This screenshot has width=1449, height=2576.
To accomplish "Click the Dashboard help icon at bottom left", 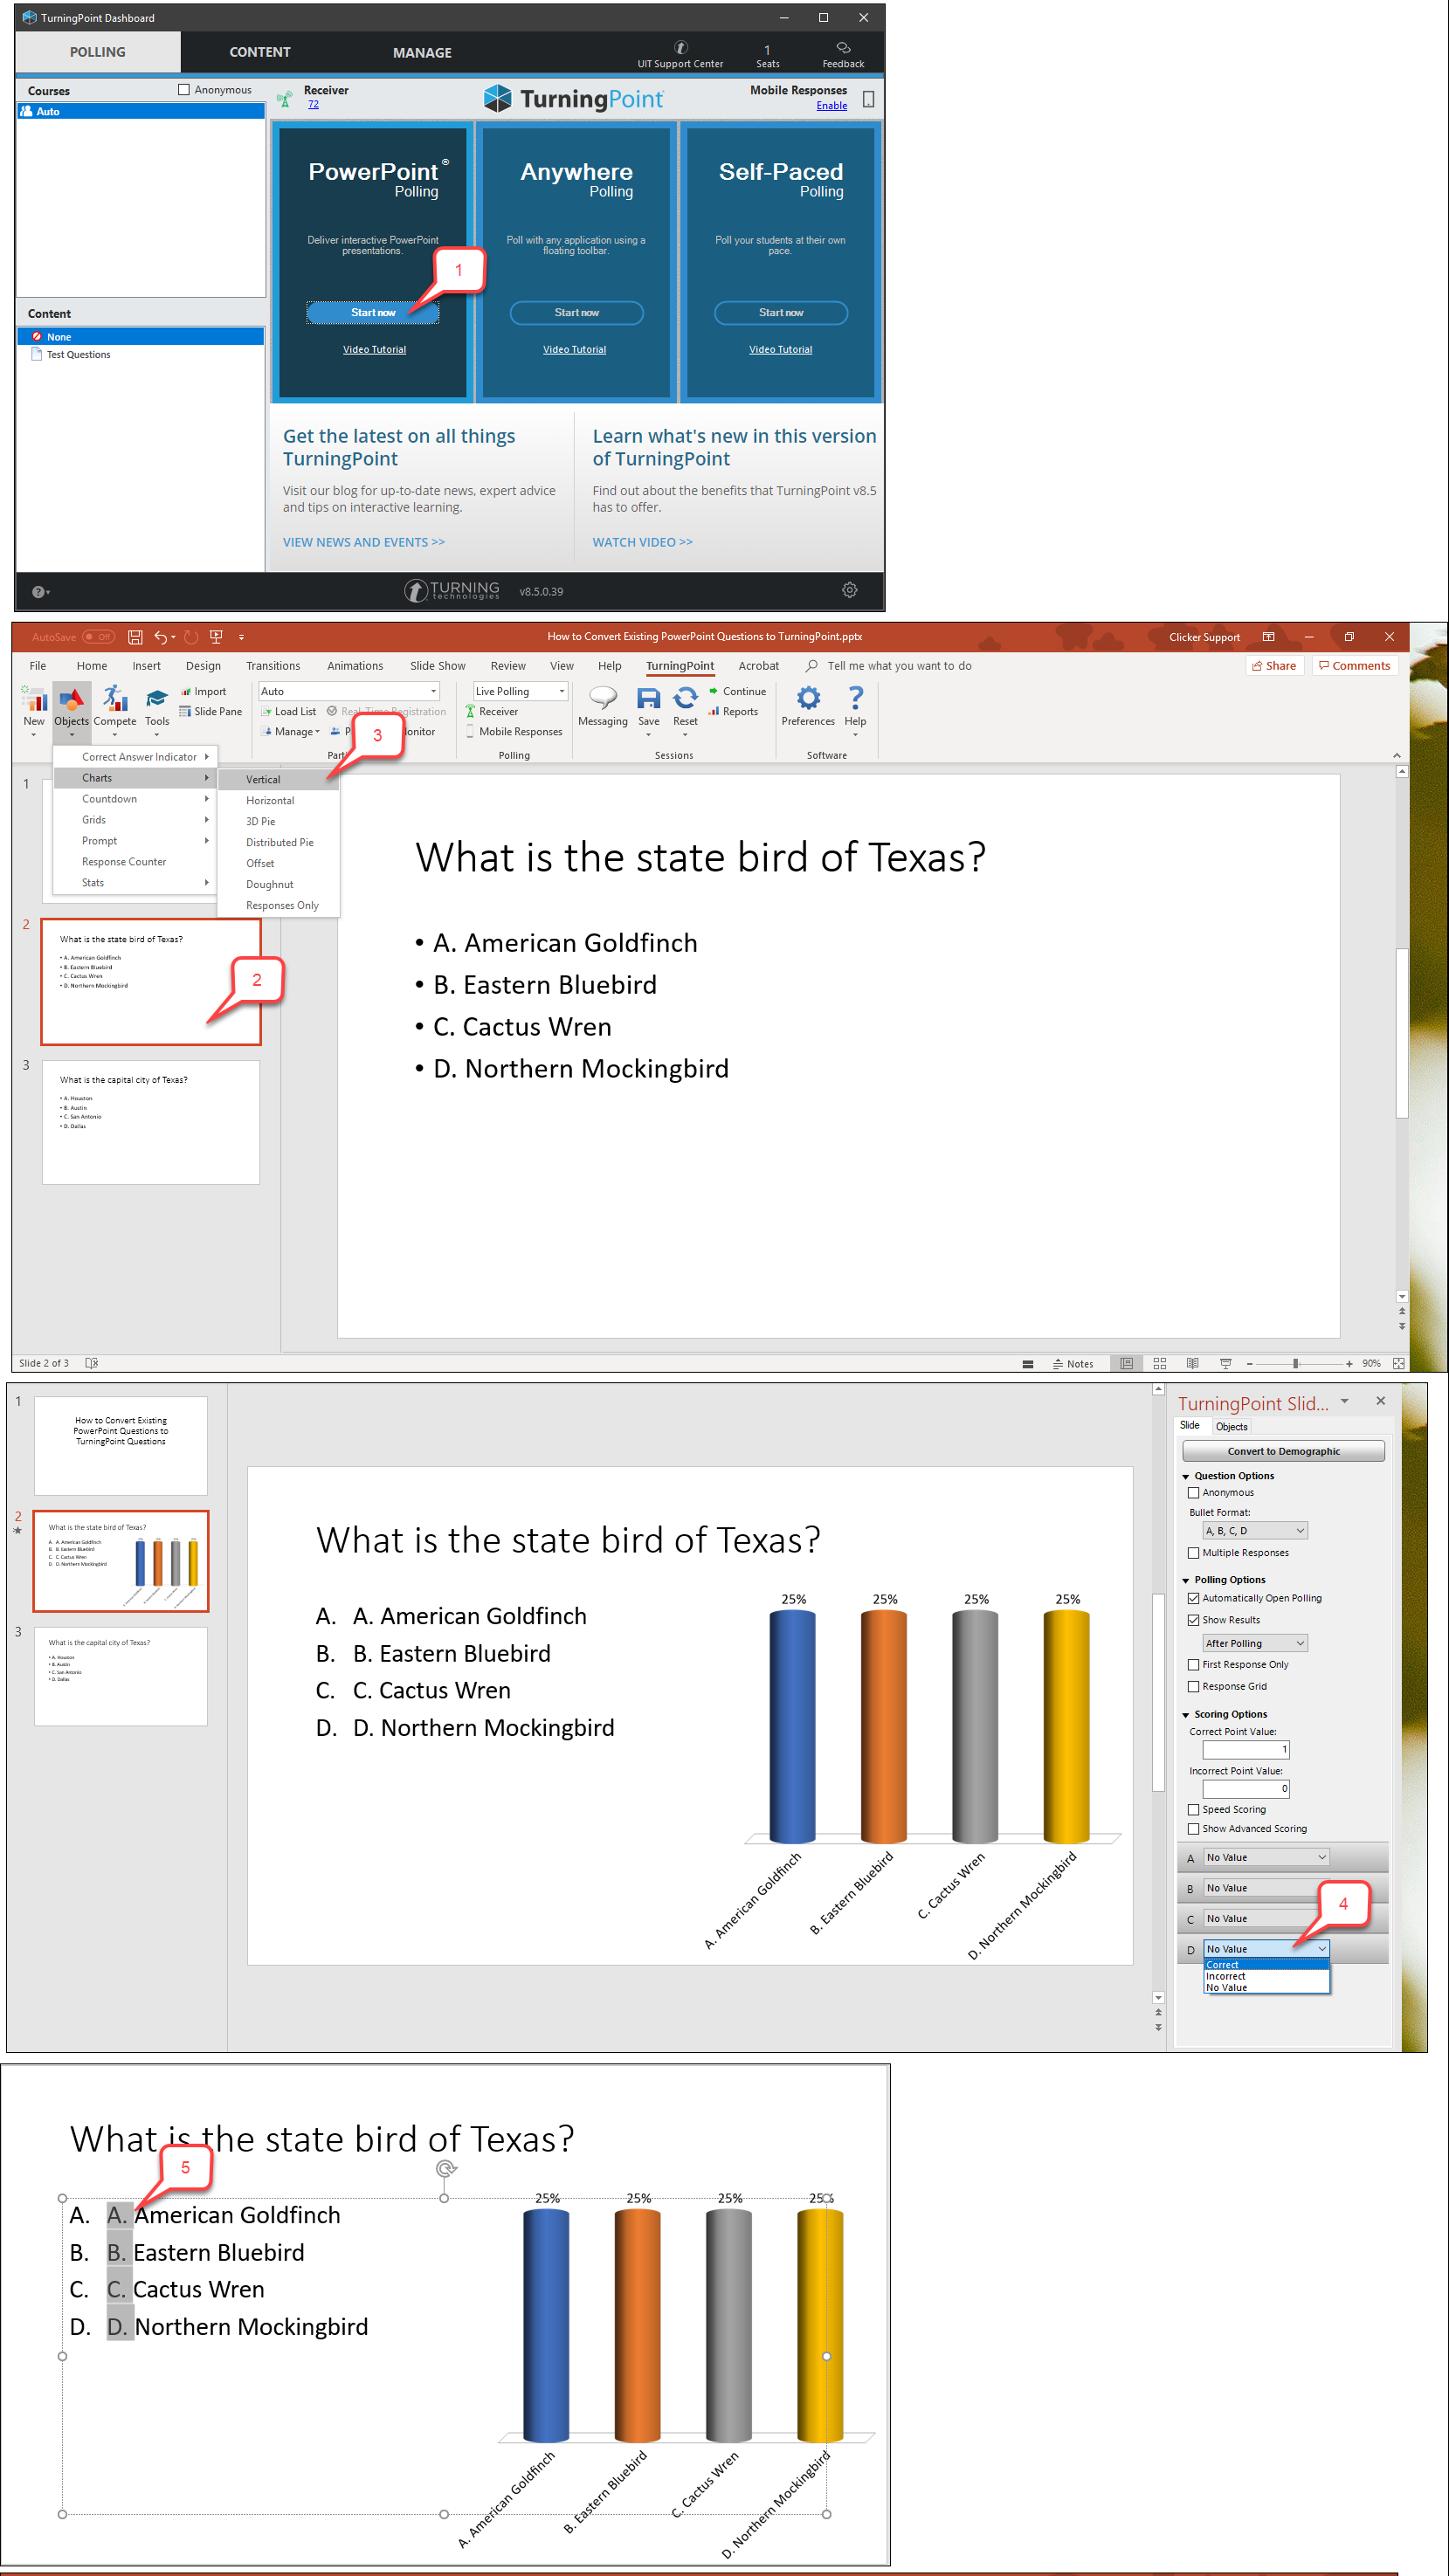I will (39, 592).
